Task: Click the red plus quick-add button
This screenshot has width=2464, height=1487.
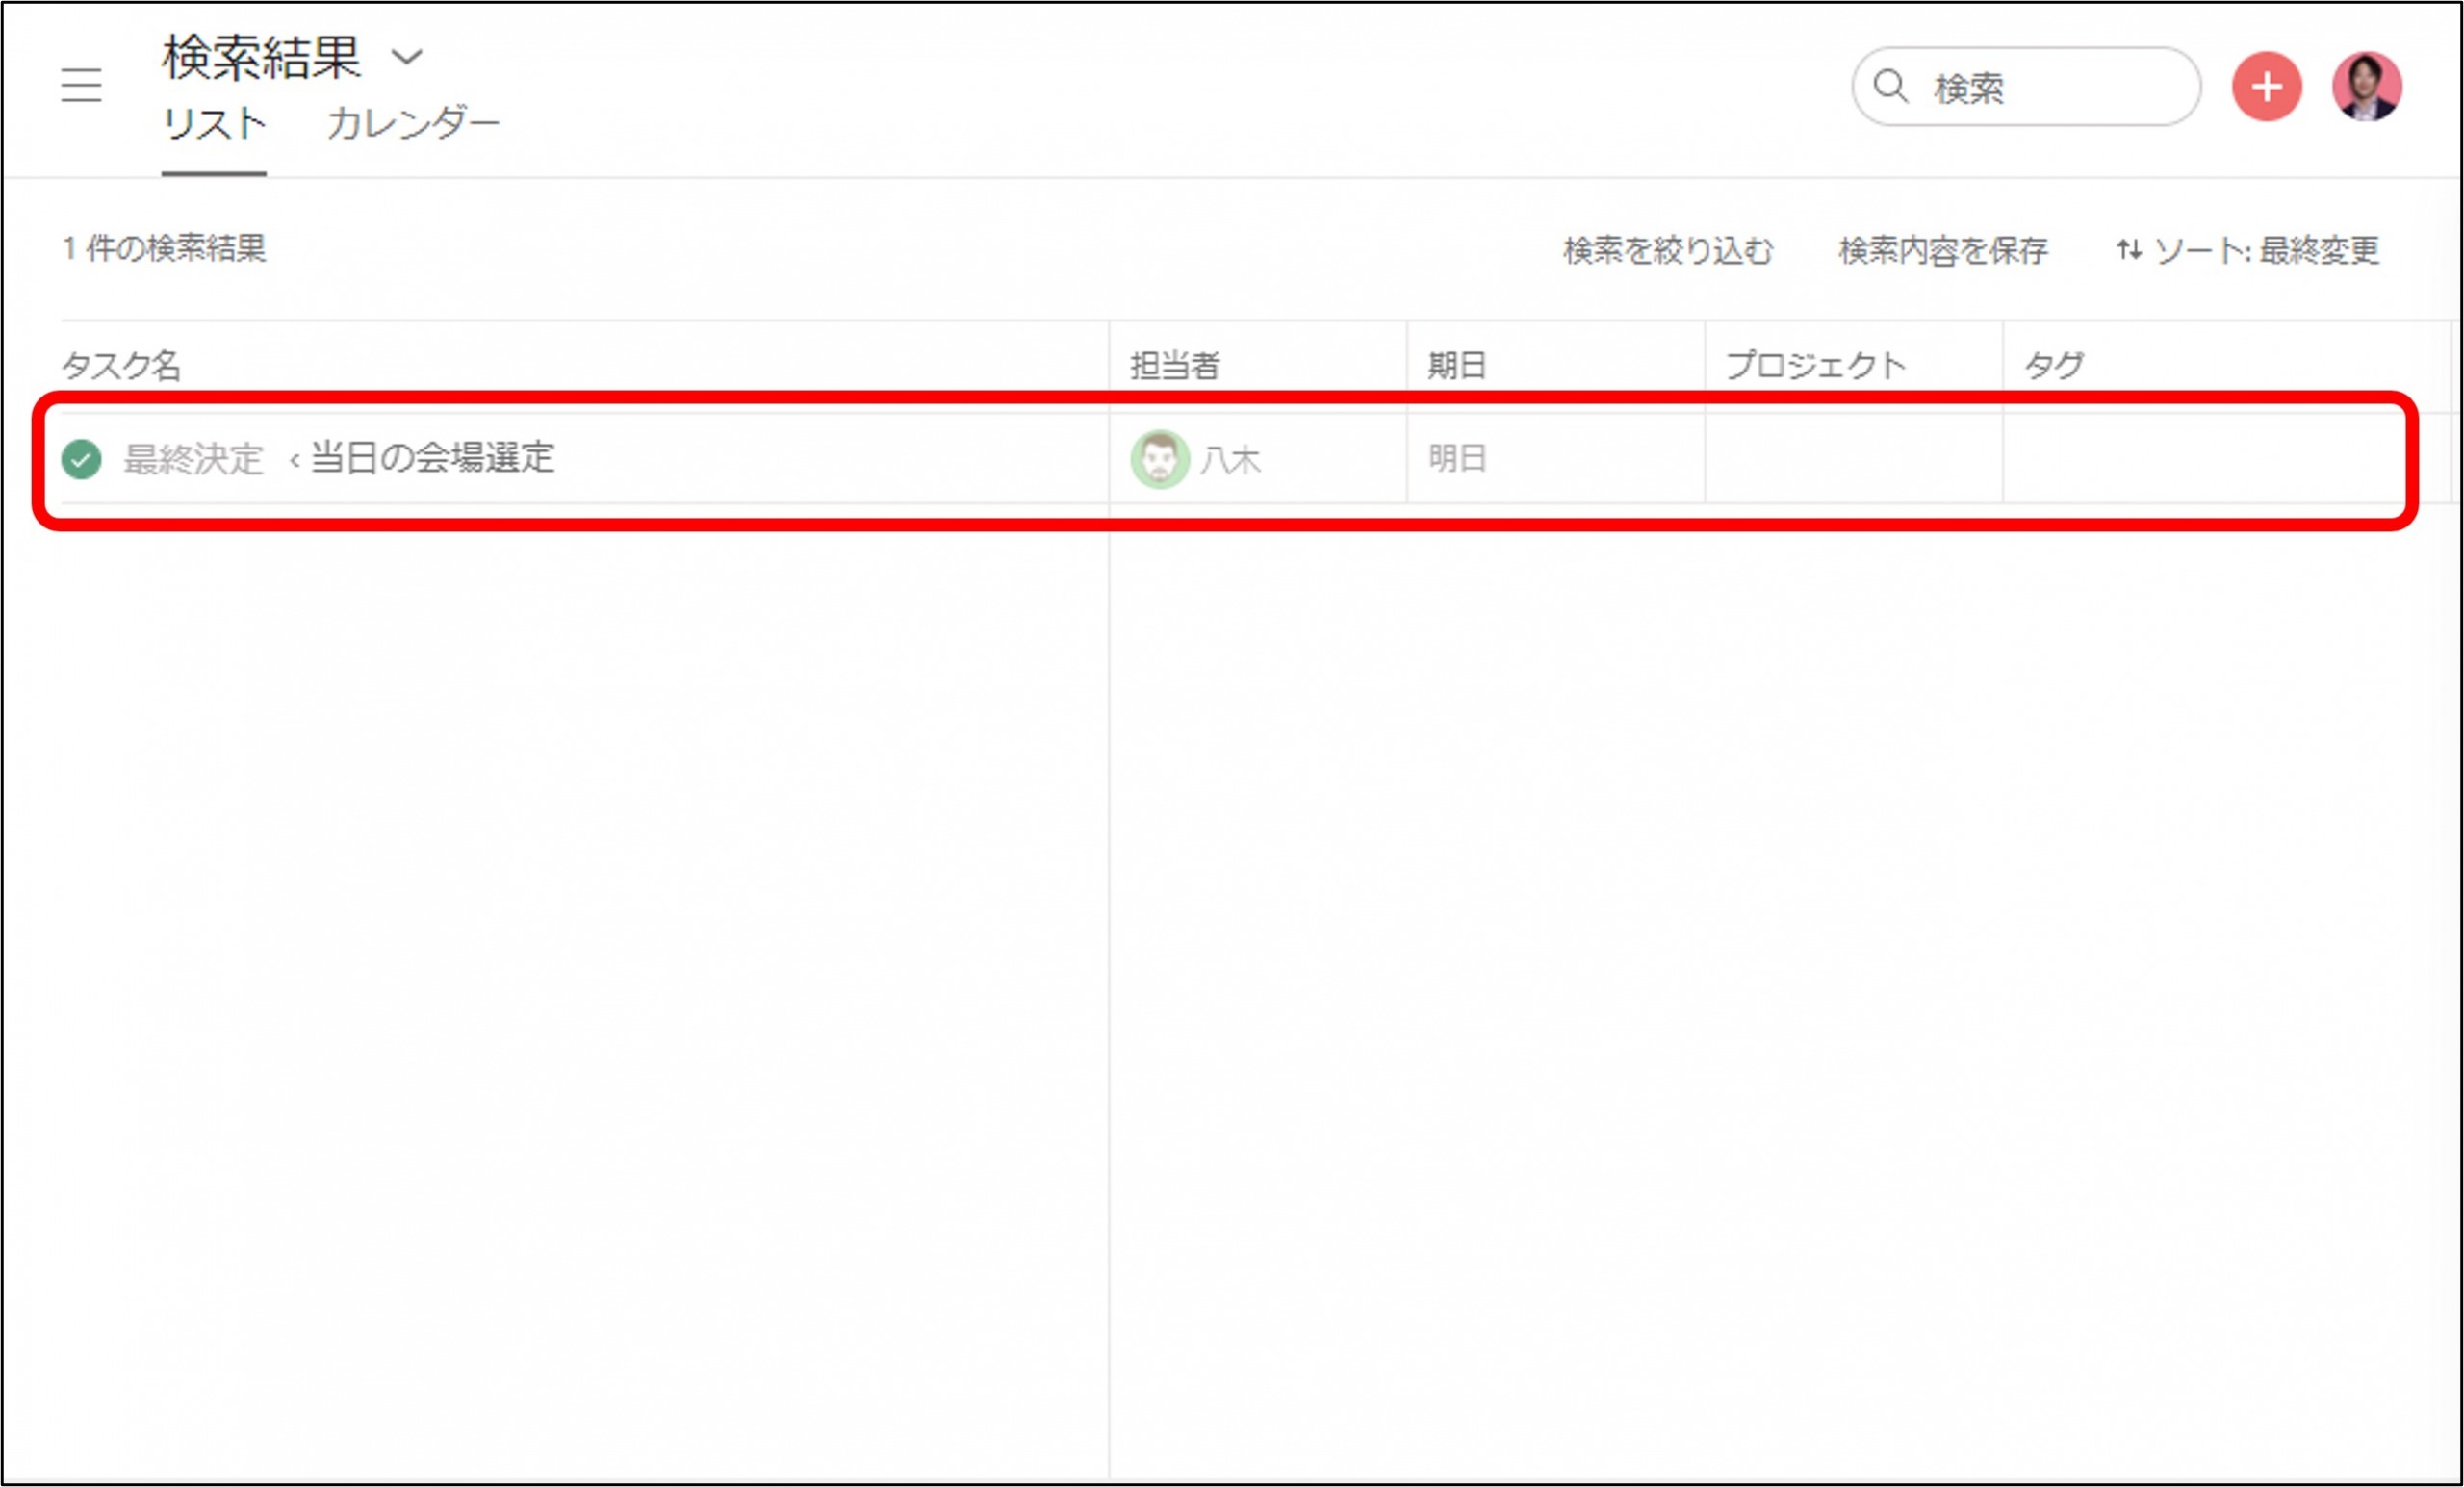Action: pyautogui.click(x=2266, y=87)
